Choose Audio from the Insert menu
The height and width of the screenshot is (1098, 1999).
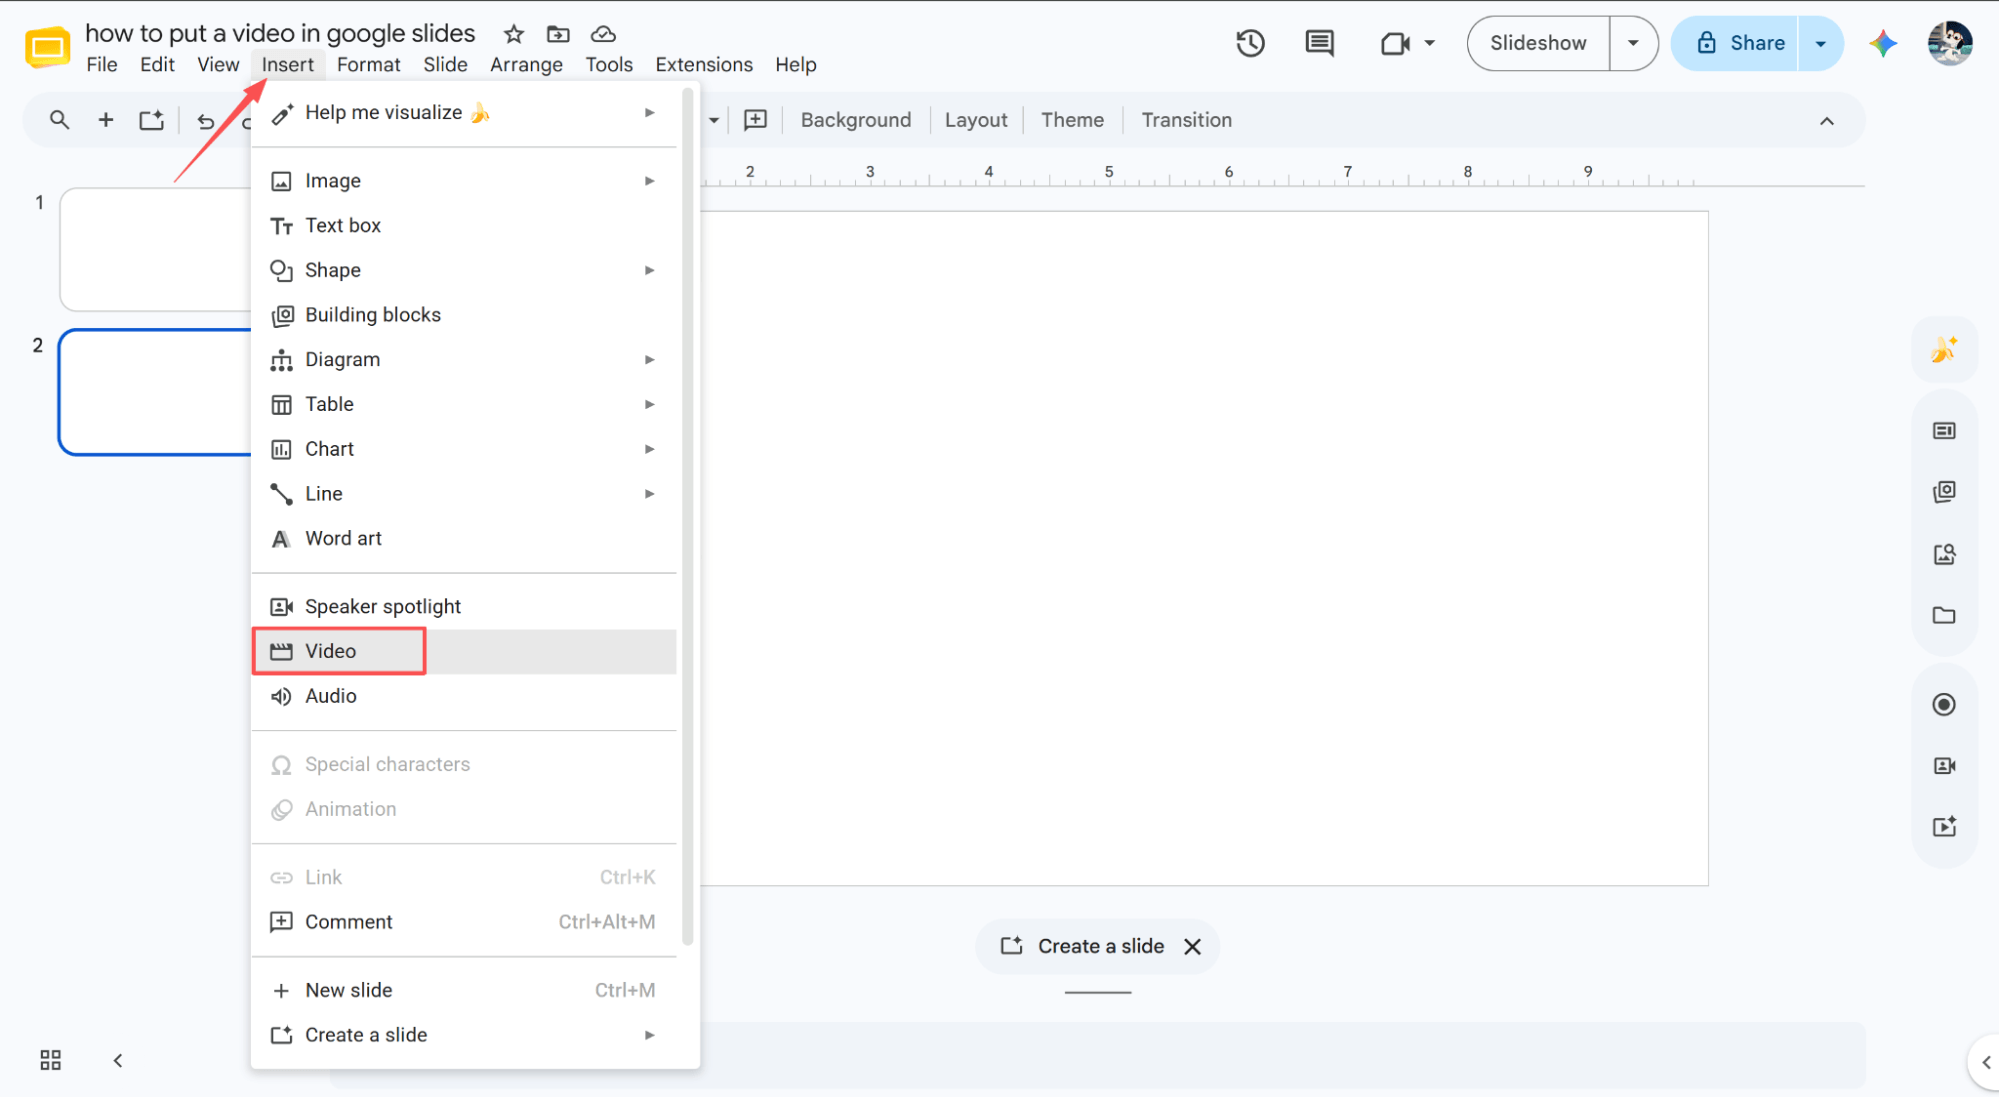click(465, 696)
